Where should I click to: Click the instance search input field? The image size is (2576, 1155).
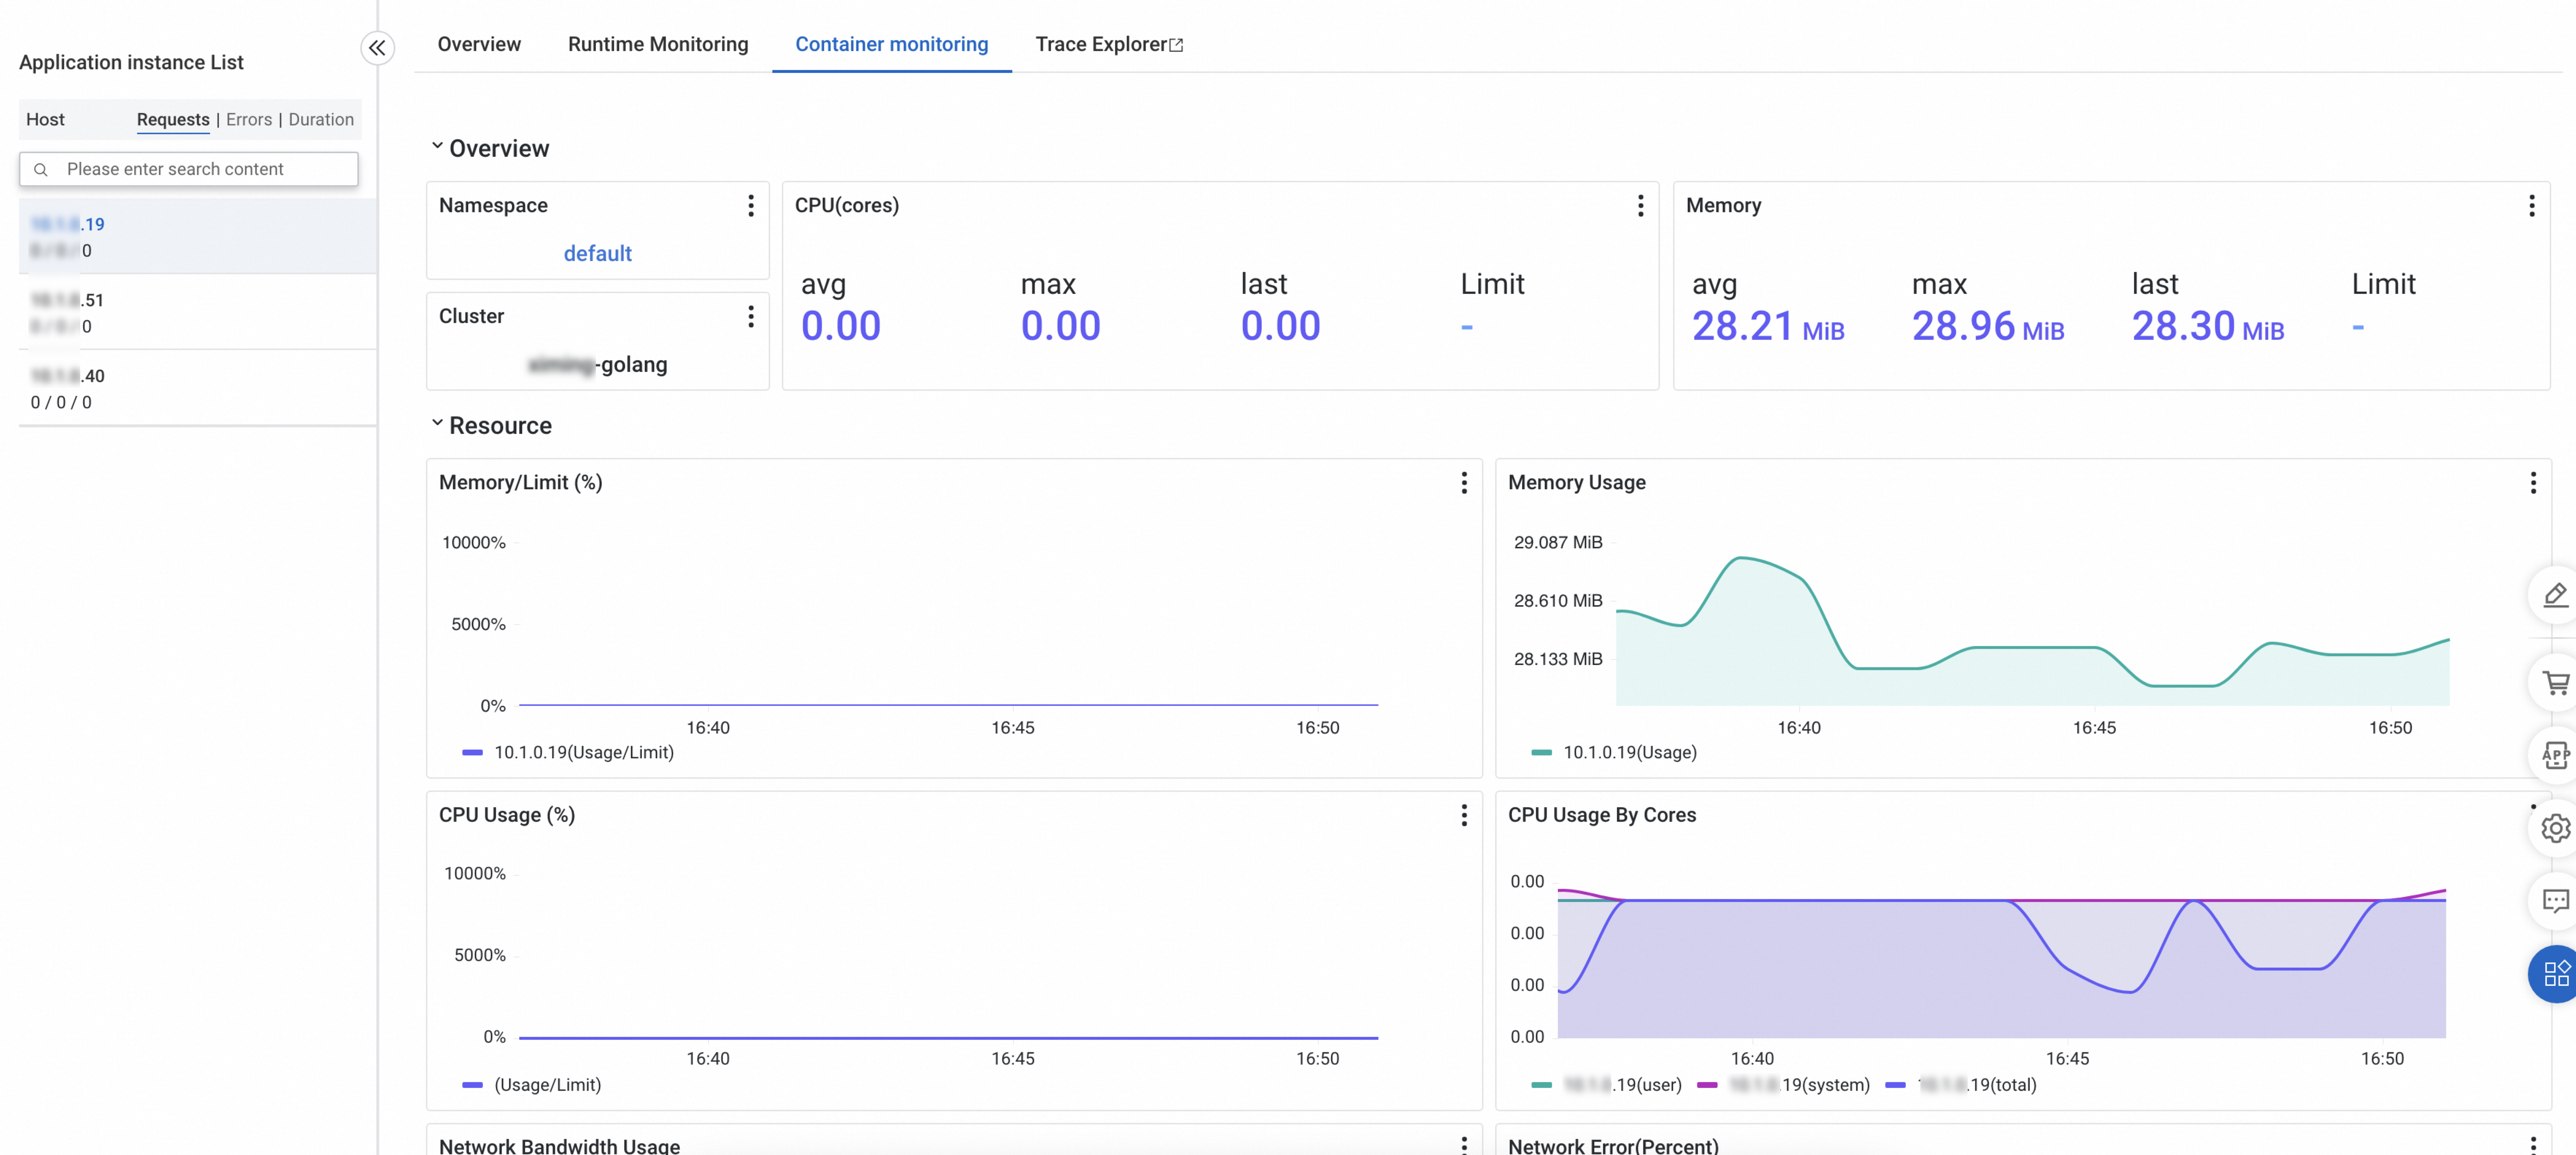pos(200,169)
